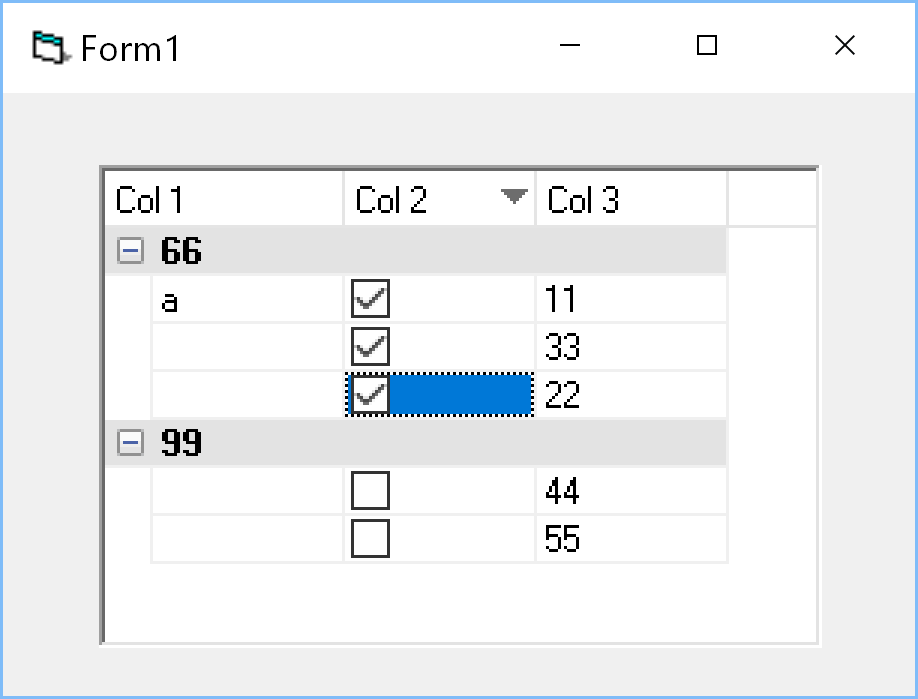Click the checkbox icon in the row with 44
The height and width of the screenshot is (699, 918).
(x=370, y=490)
